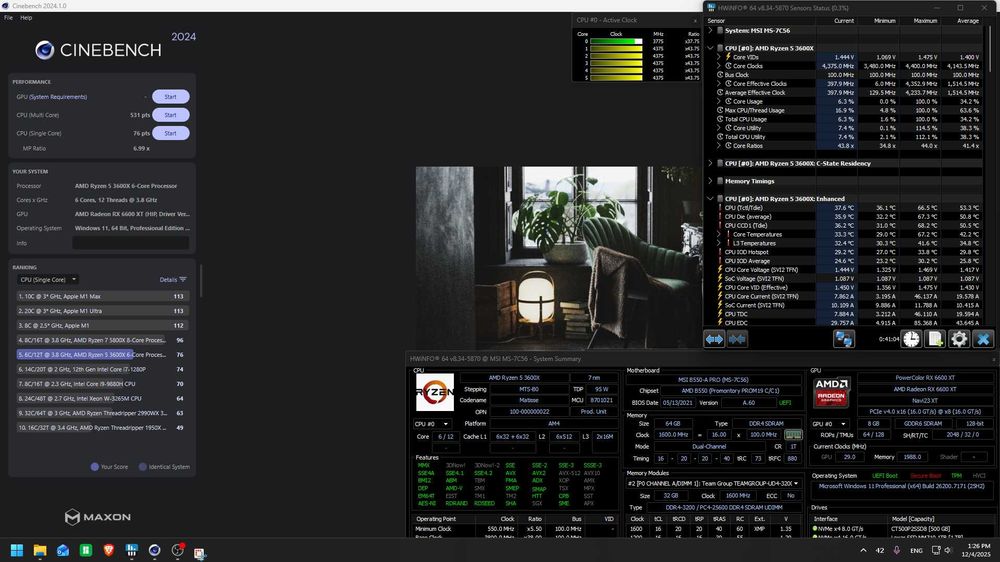Screen dimensions: 1000x562
Task: Expand Core VIDs sensor row
Action: pos(719,57)
